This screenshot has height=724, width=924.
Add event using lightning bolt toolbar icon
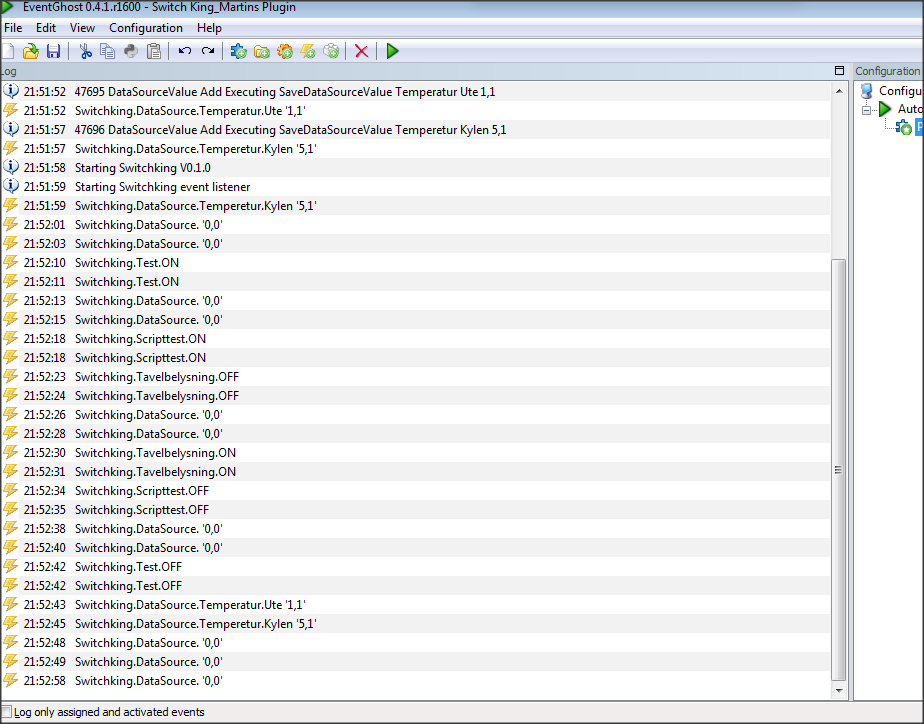308,51
